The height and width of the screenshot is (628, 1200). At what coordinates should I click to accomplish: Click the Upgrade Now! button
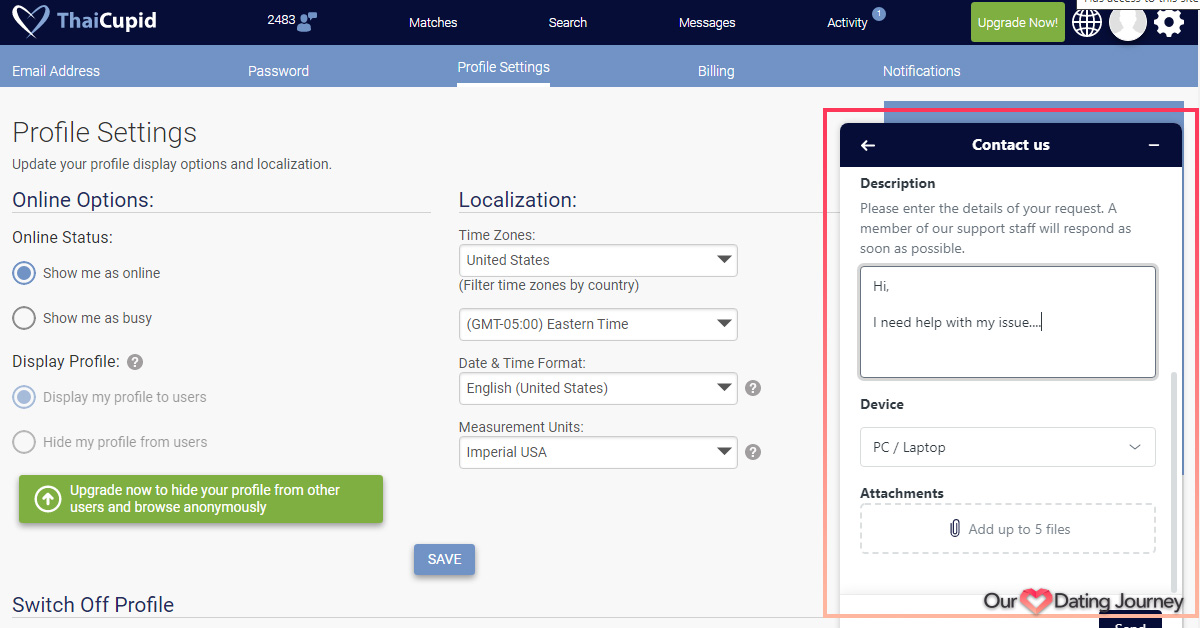pyautogui.click(x=1018, y=22)
